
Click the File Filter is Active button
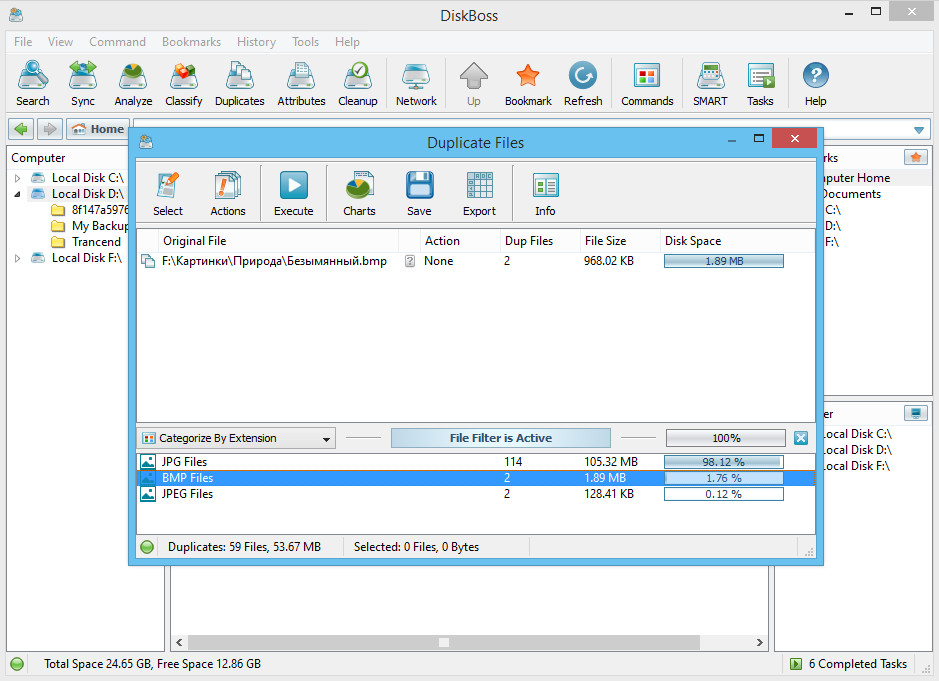[501, 438]
